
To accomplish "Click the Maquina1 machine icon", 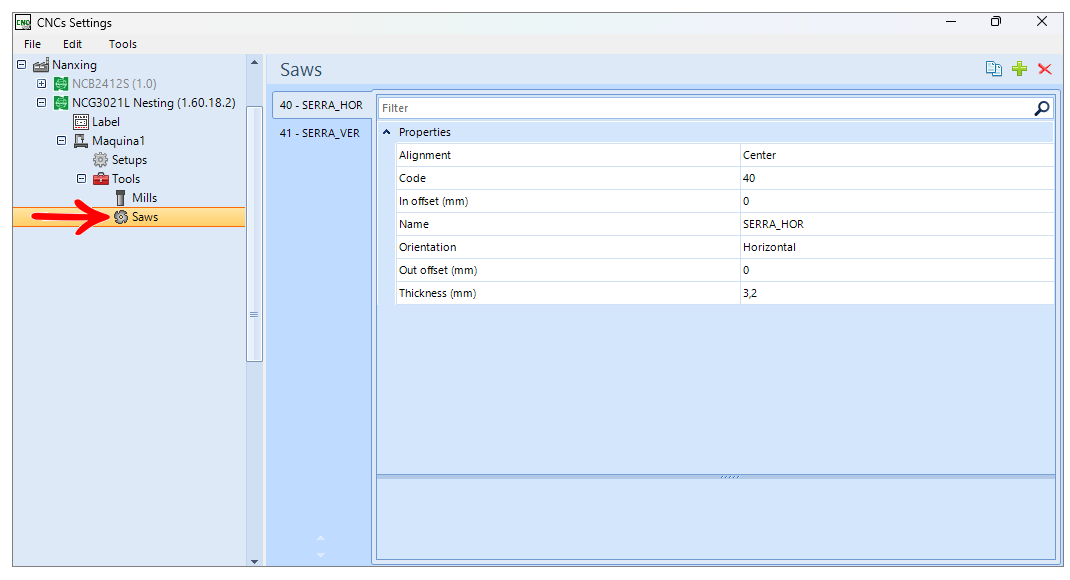I will coord(81,141).
